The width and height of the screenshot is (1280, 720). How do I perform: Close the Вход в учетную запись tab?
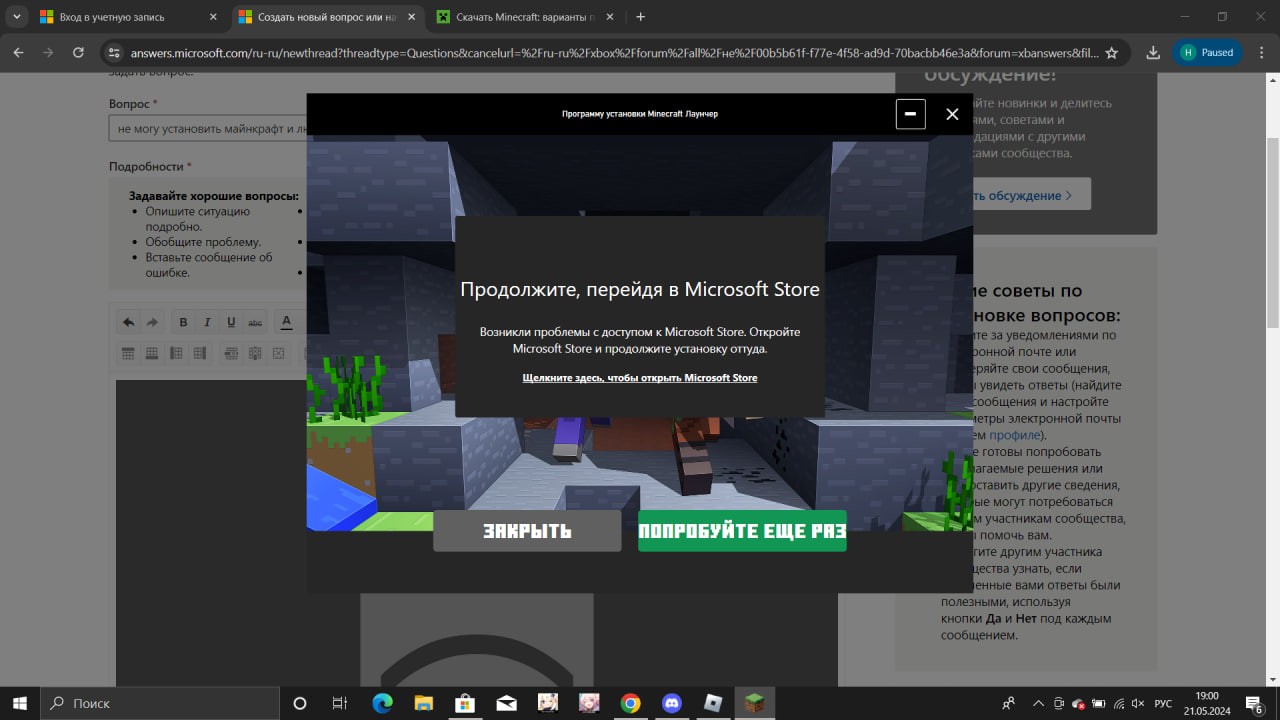213,17
